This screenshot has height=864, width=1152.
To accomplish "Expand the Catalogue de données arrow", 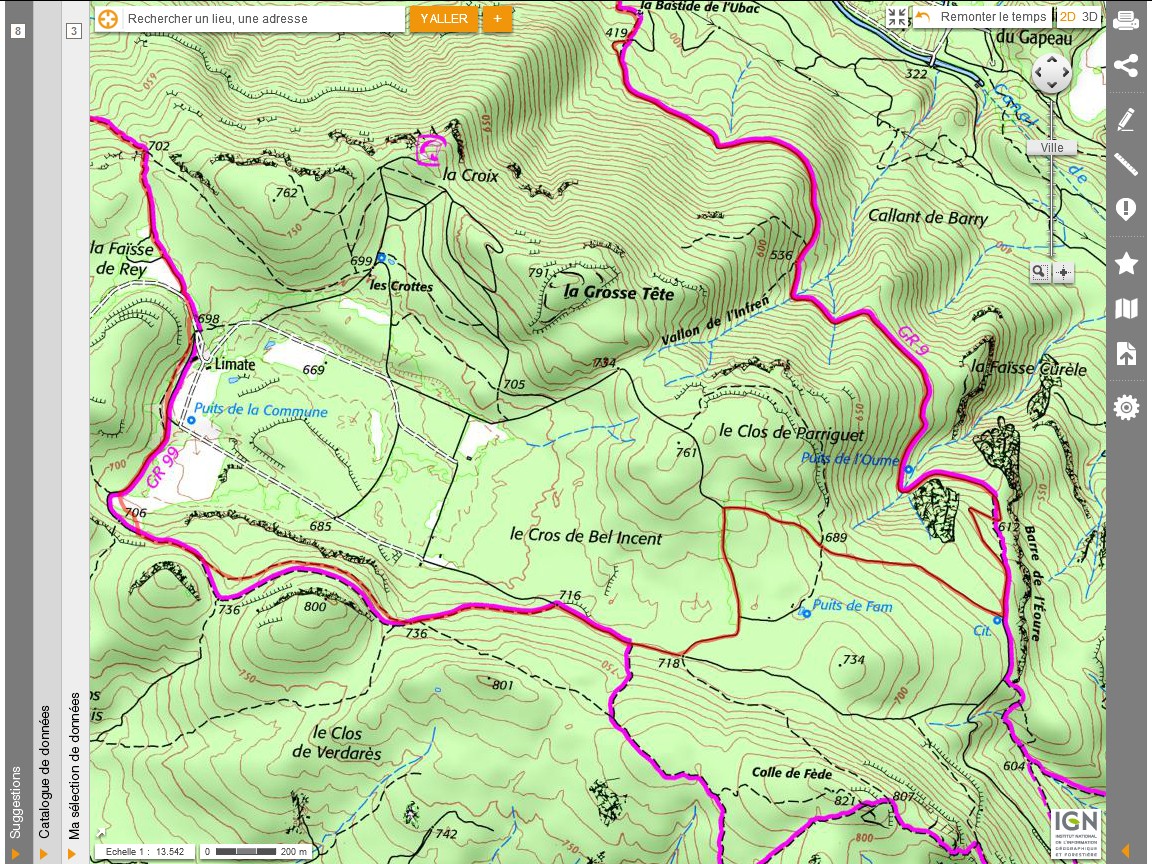I will pyautogui.click(x=43, y=853).
